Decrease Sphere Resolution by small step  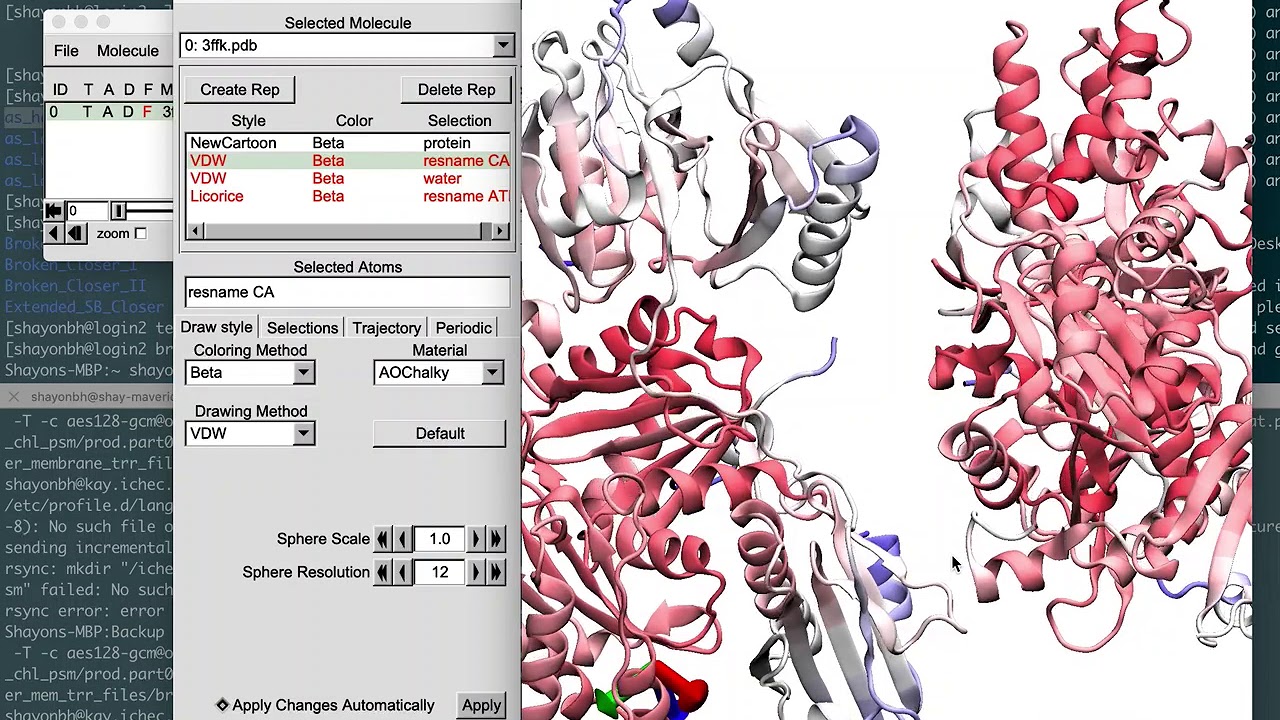coord(402,572)
